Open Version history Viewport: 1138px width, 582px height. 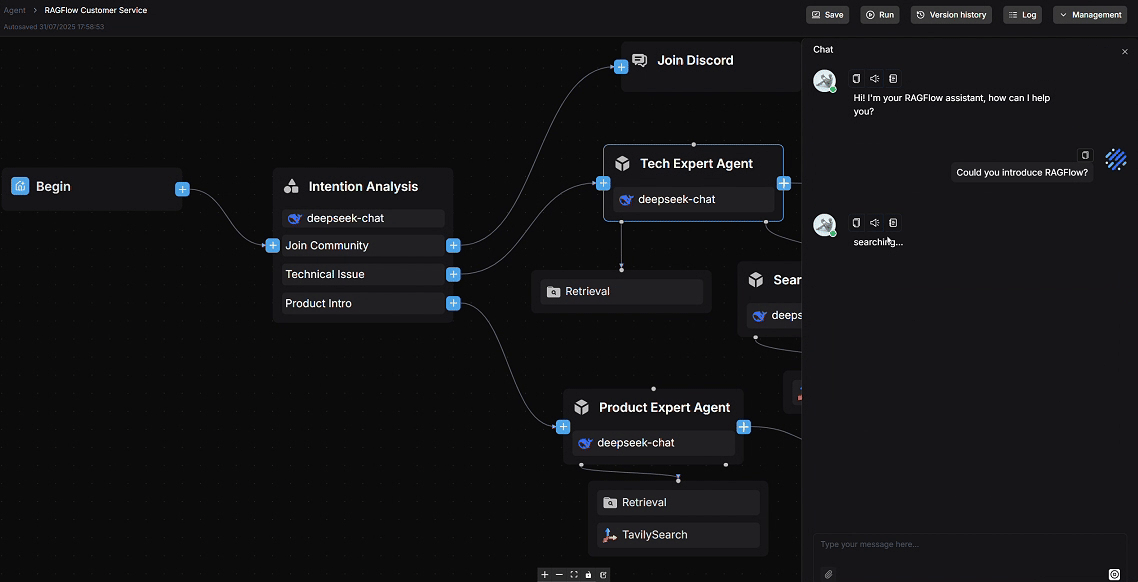(x=951, y=15)
